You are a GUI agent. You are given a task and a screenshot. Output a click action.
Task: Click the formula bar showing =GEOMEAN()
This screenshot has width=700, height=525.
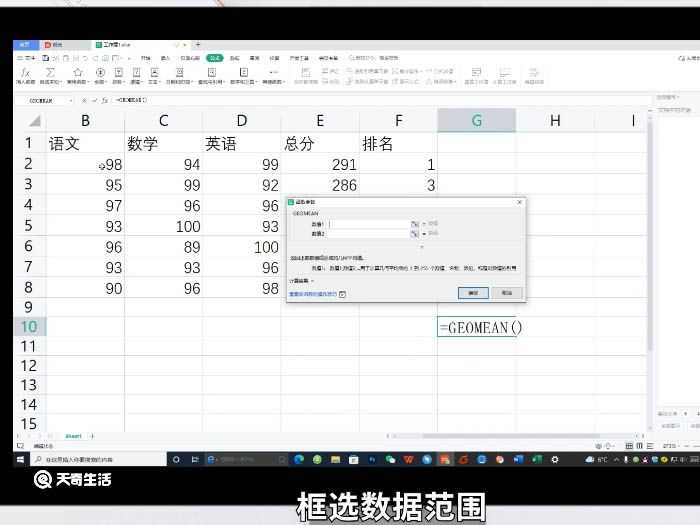point(379,100)
